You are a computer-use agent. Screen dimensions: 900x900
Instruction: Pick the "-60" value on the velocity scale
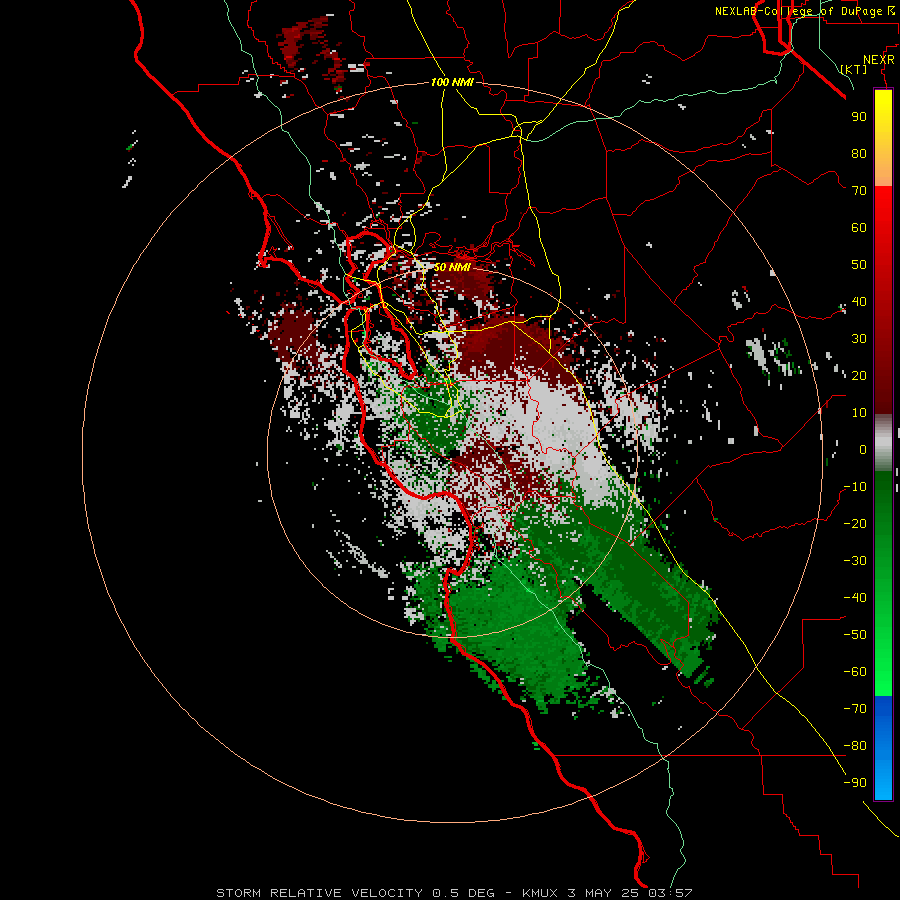coord(855,672)
